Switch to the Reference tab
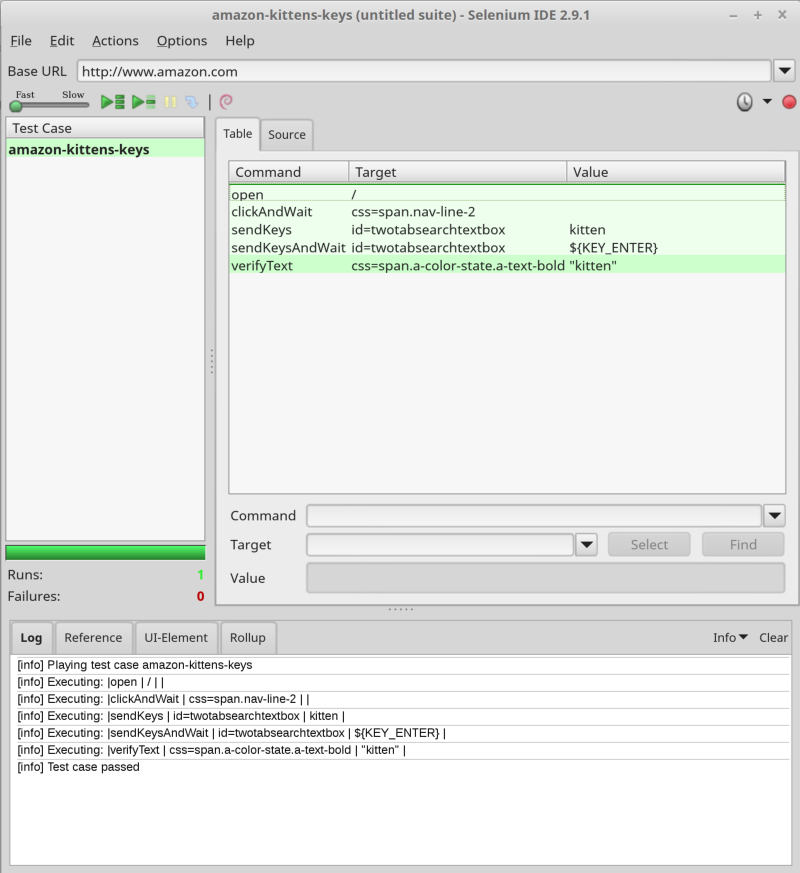The height and width of the screenshot is (873, 800). click(x=93, y=637)
